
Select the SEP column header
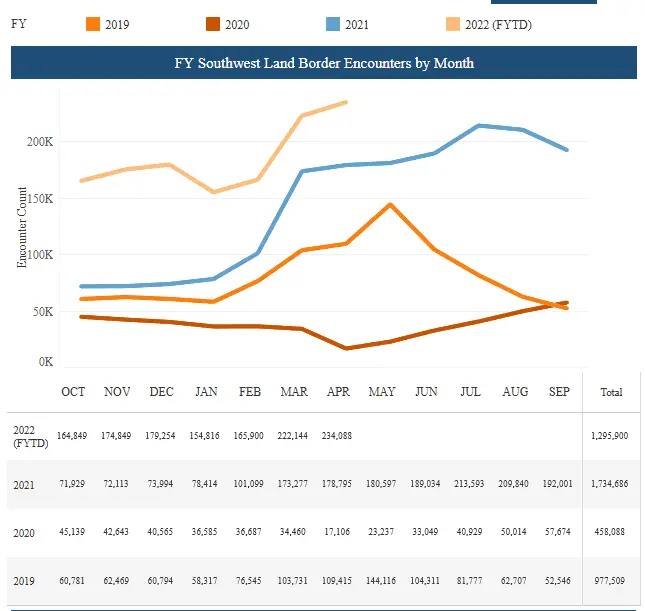pyautogui.click(x=558, y=392)
